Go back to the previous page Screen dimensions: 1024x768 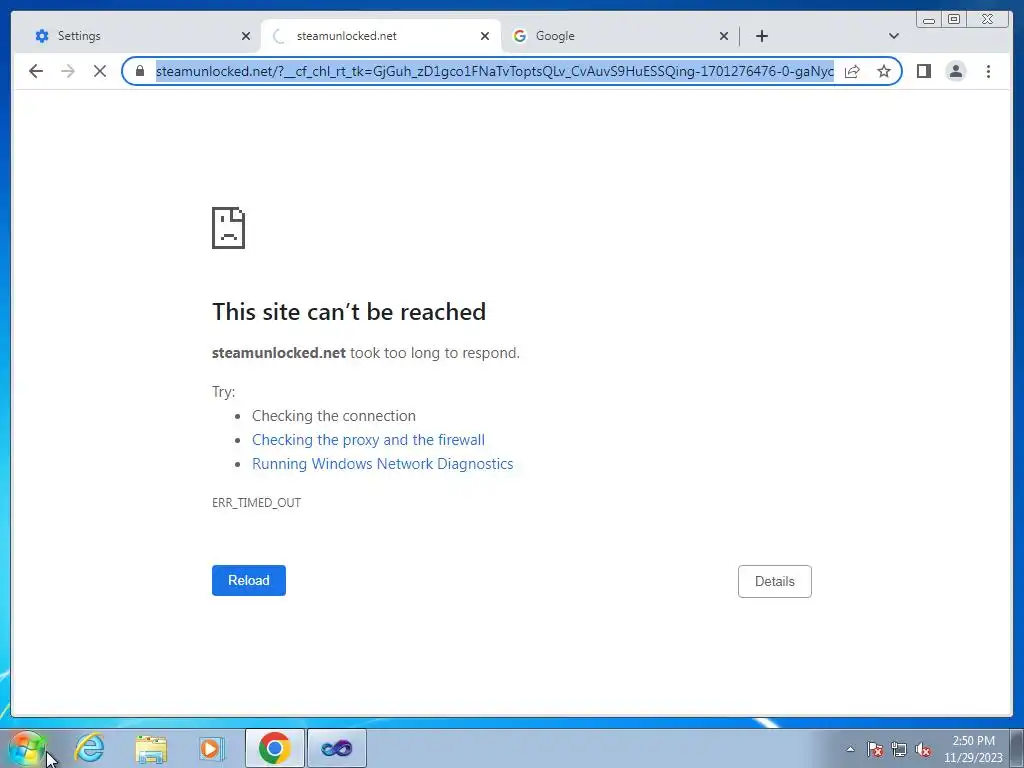36,71
